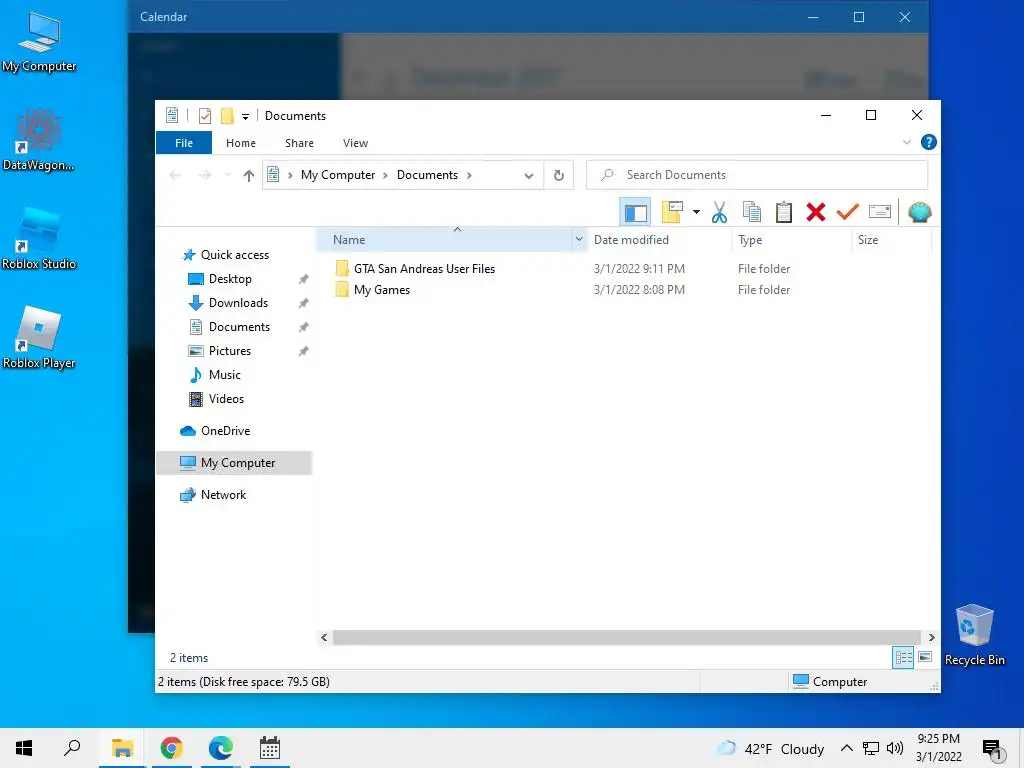The width and height of the screenshot is (1024, 768).
Task: Open the recent locations dropdown
Action: [x=227, y=175]
